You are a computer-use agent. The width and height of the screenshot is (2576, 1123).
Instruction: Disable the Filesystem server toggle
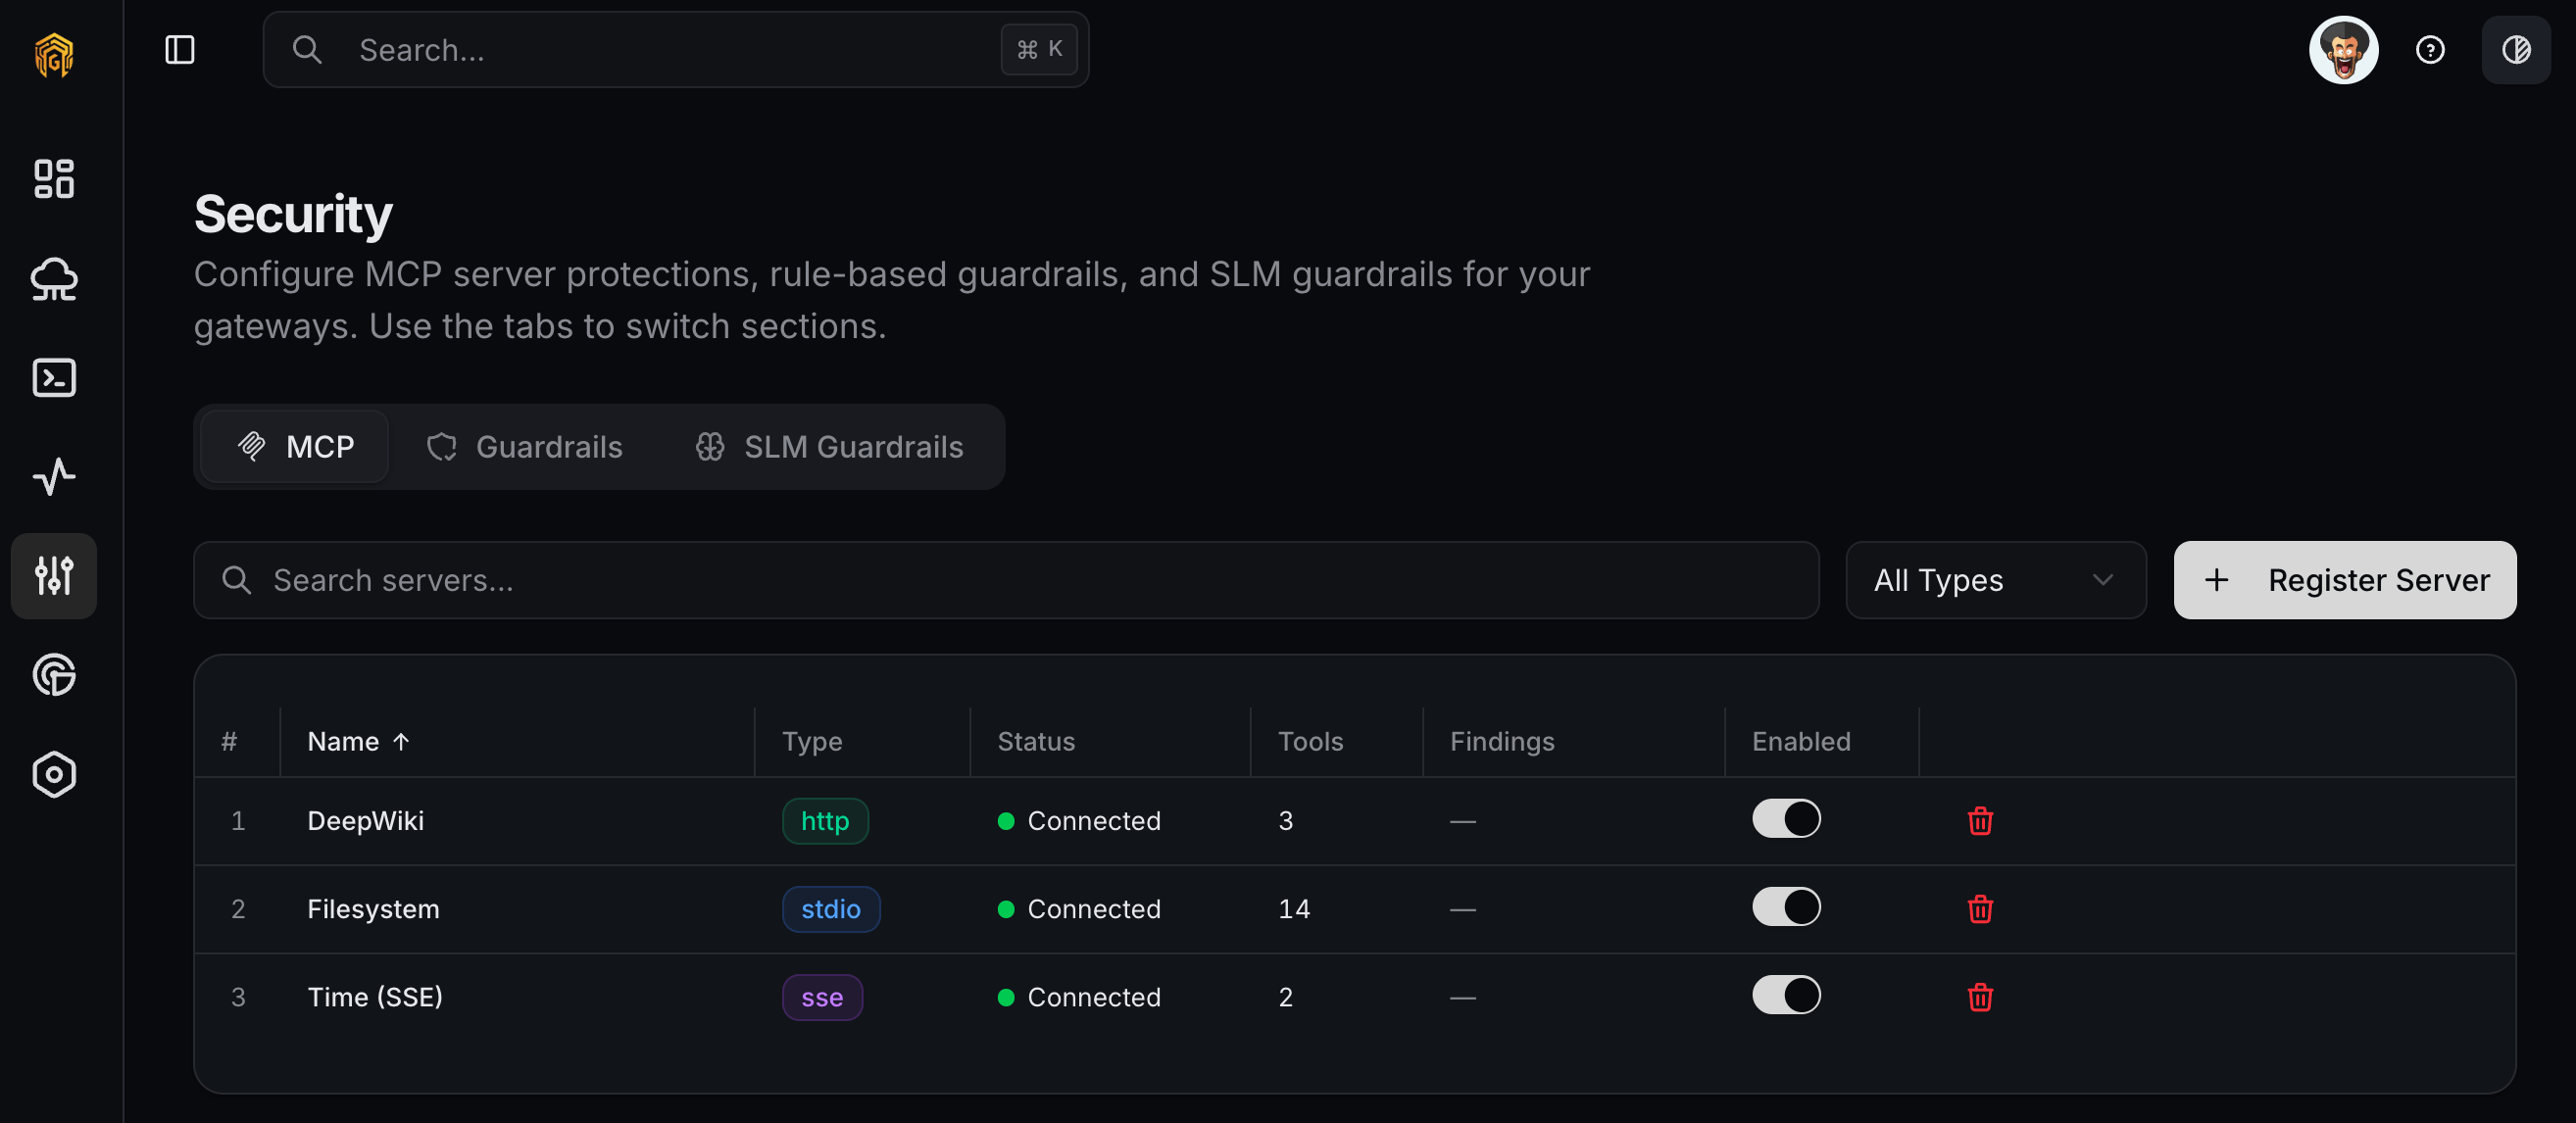(1786, 907)
